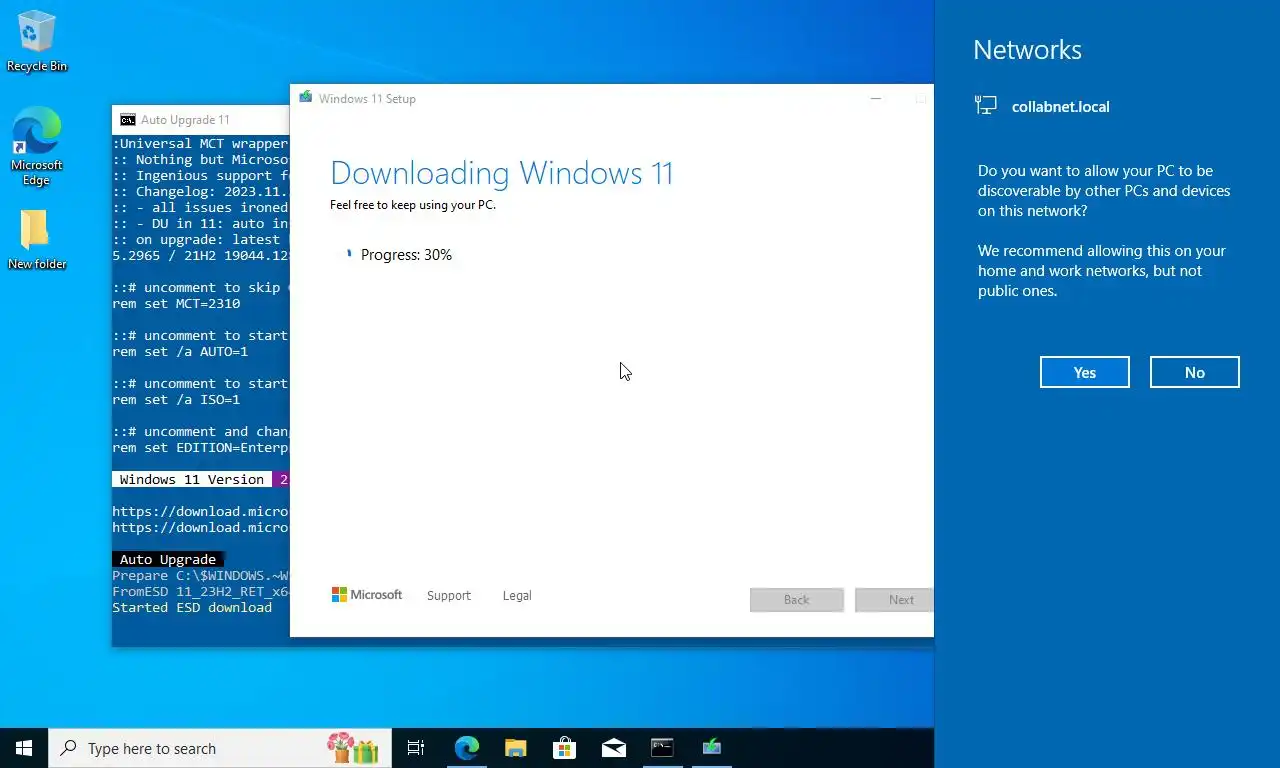Click the taskbar search box
The width and height of the screenshot is (1280, 768).
point(221,748)
